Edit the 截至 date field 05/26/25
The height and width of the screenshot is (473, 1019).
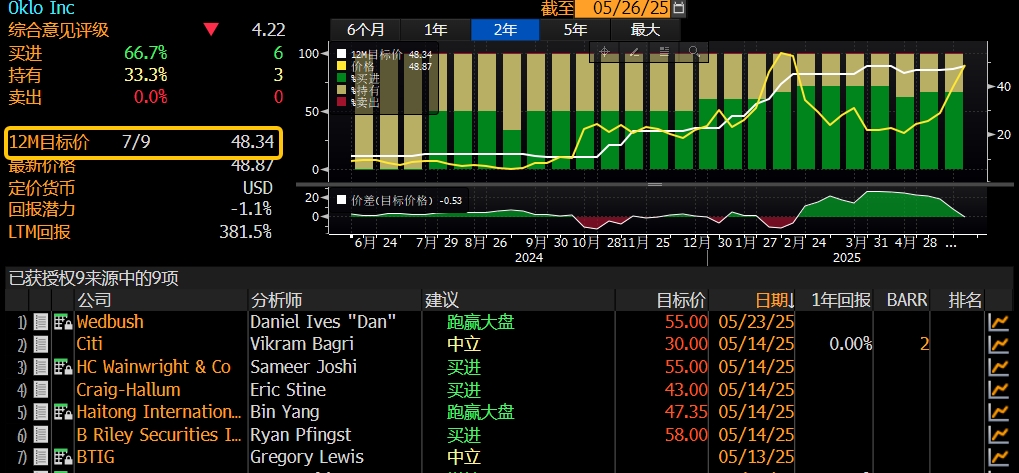click(624, 8)
